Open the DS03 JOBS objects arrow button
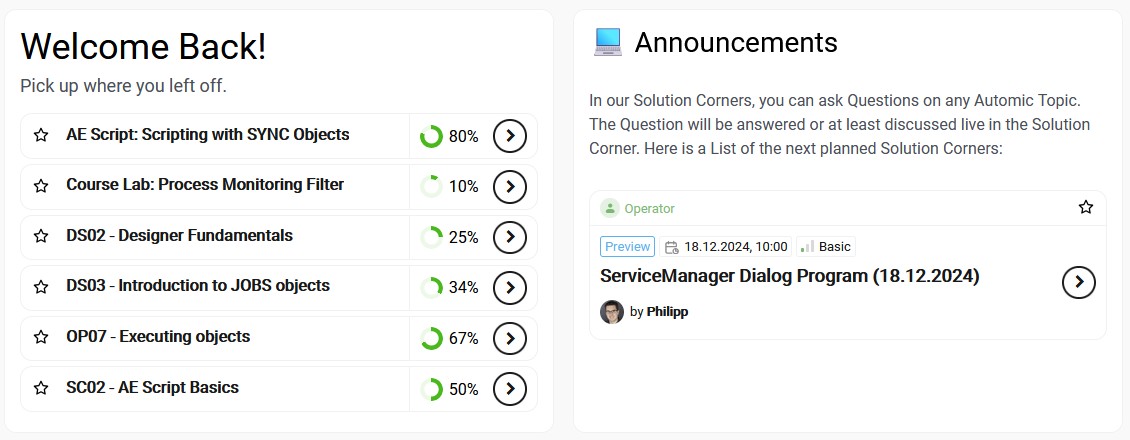1130x440 pixels. coord(510,287)
